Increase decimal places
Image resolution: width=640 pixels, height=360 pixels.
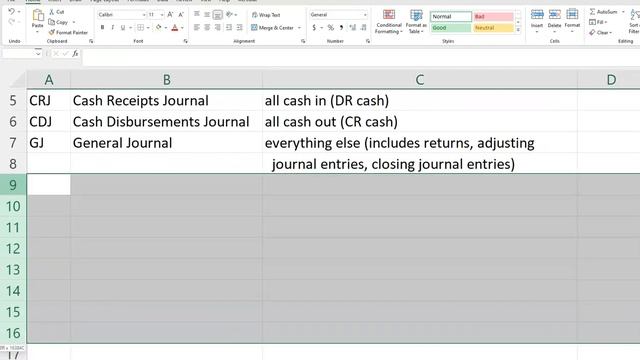(353, 28)
